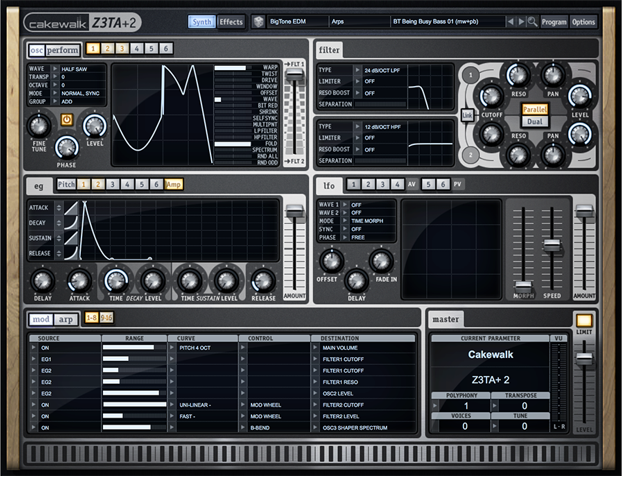This screenshot has height=477, width=623.
Task: Open the Program menu button
Action: coord(554,22)
